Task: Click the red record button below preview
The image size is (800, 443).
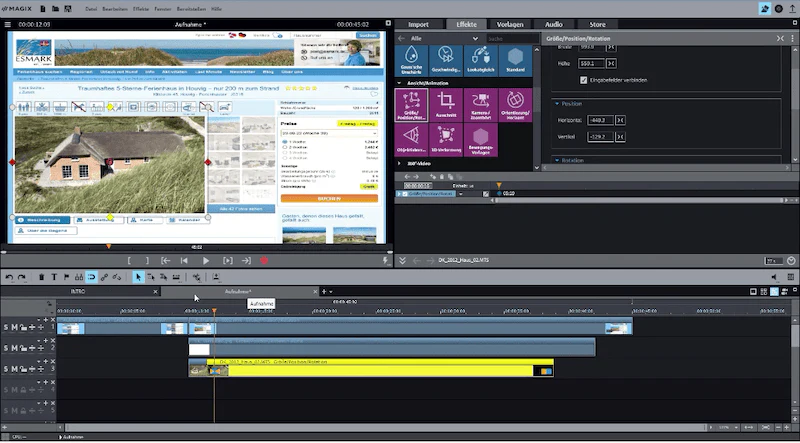Action: pos(264,260)
